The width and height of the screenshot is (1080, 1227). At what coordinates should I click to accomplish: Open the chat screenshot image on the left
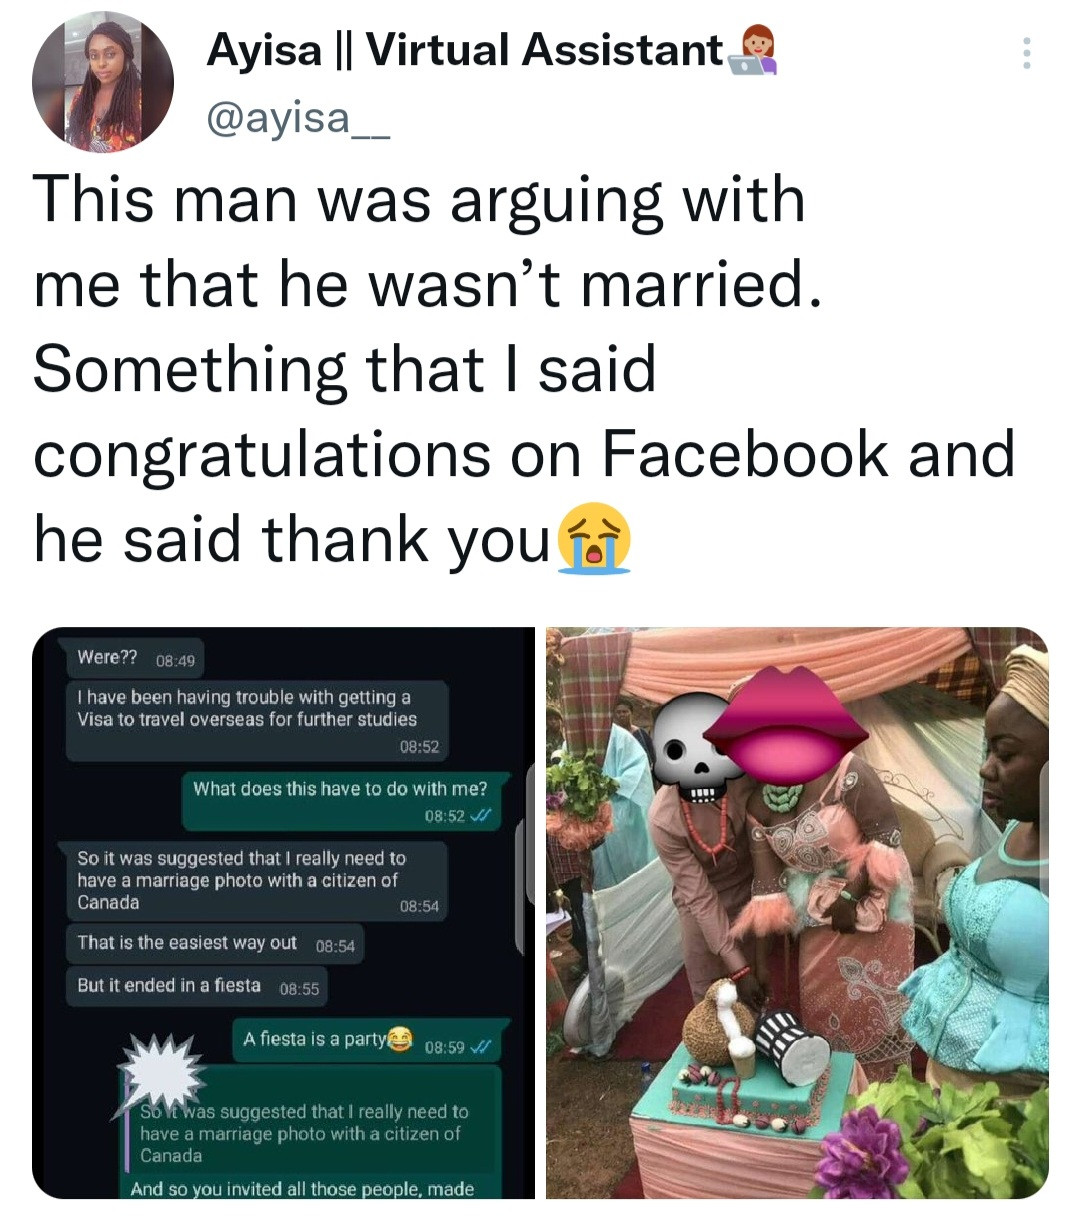(x=284, y=912)
